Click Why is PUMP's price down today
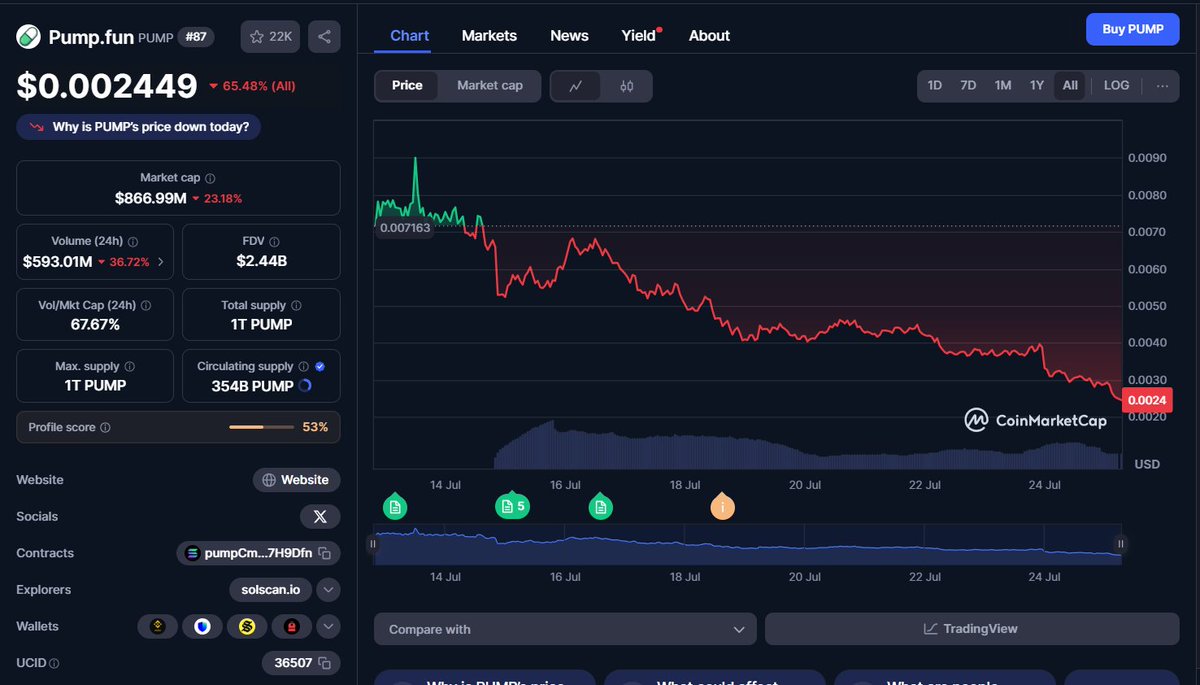The image size is (1200, 685). tap(139, 127)
